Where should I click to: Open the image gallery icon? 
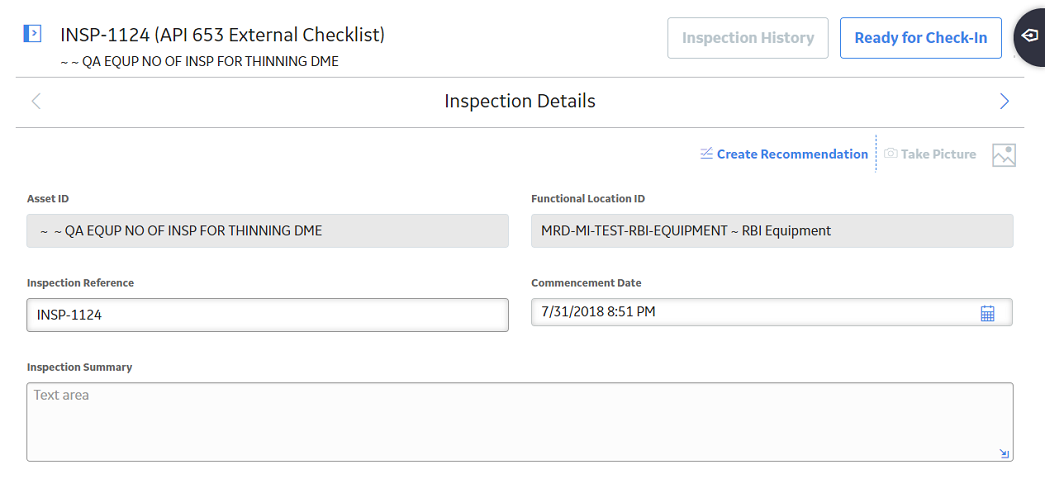pyautogui.click(x=1004, y=155)
